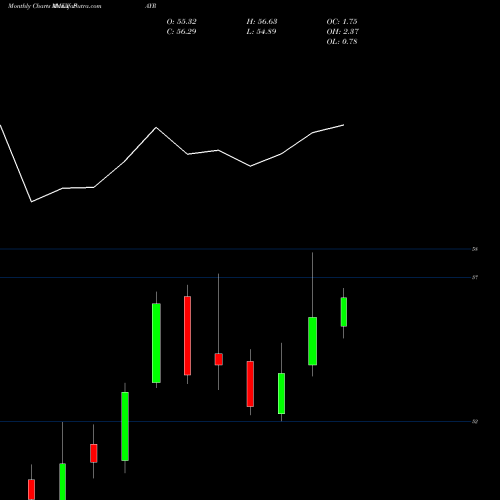The height and width of the screenshot is (500, 500).
Task: Open the Monthly Charts MunafaSutra.com title
Action: click(54, 6)
